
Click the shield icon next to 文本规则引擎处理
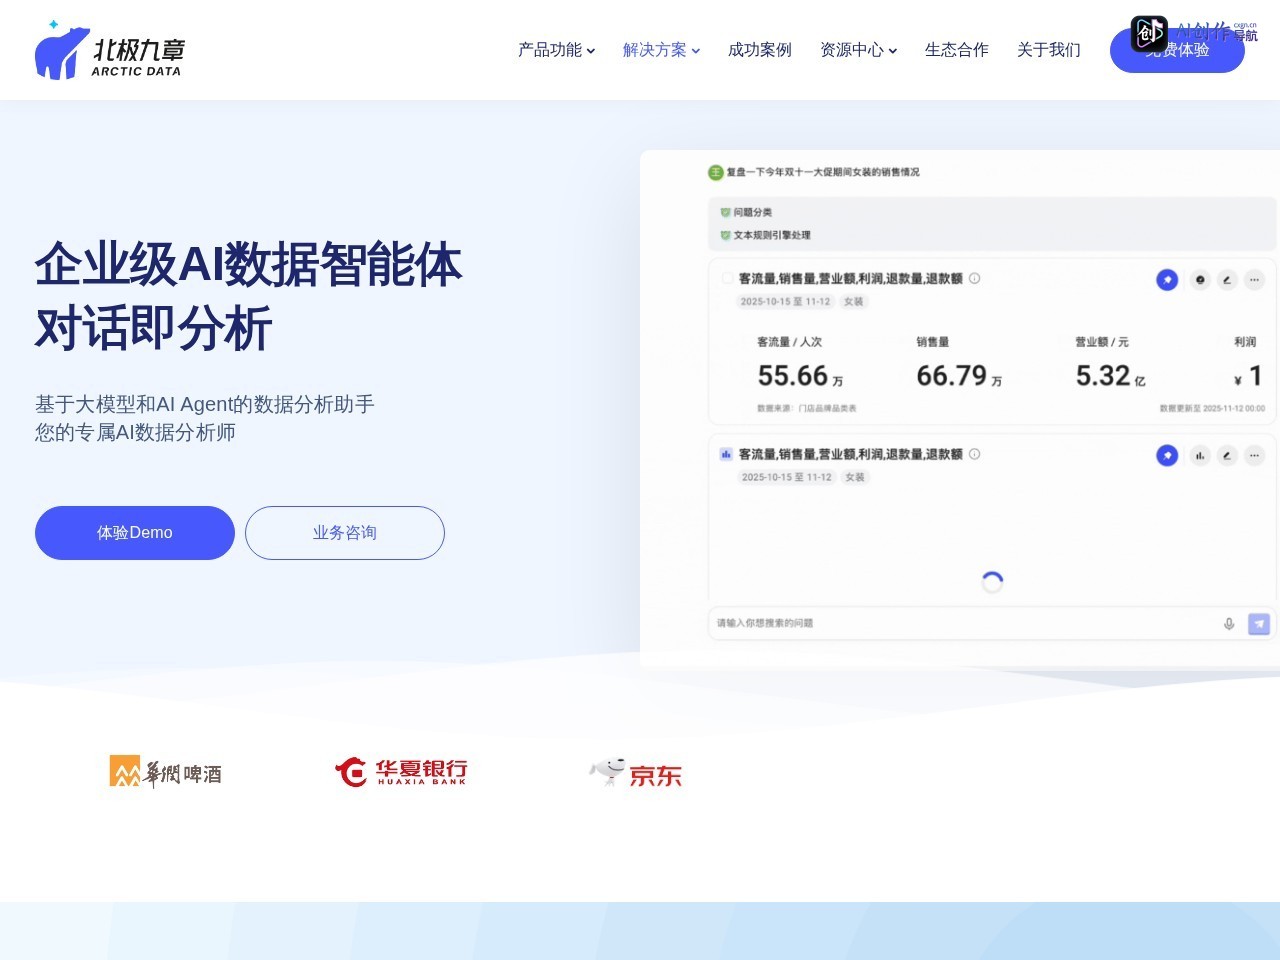click(725, 235)
